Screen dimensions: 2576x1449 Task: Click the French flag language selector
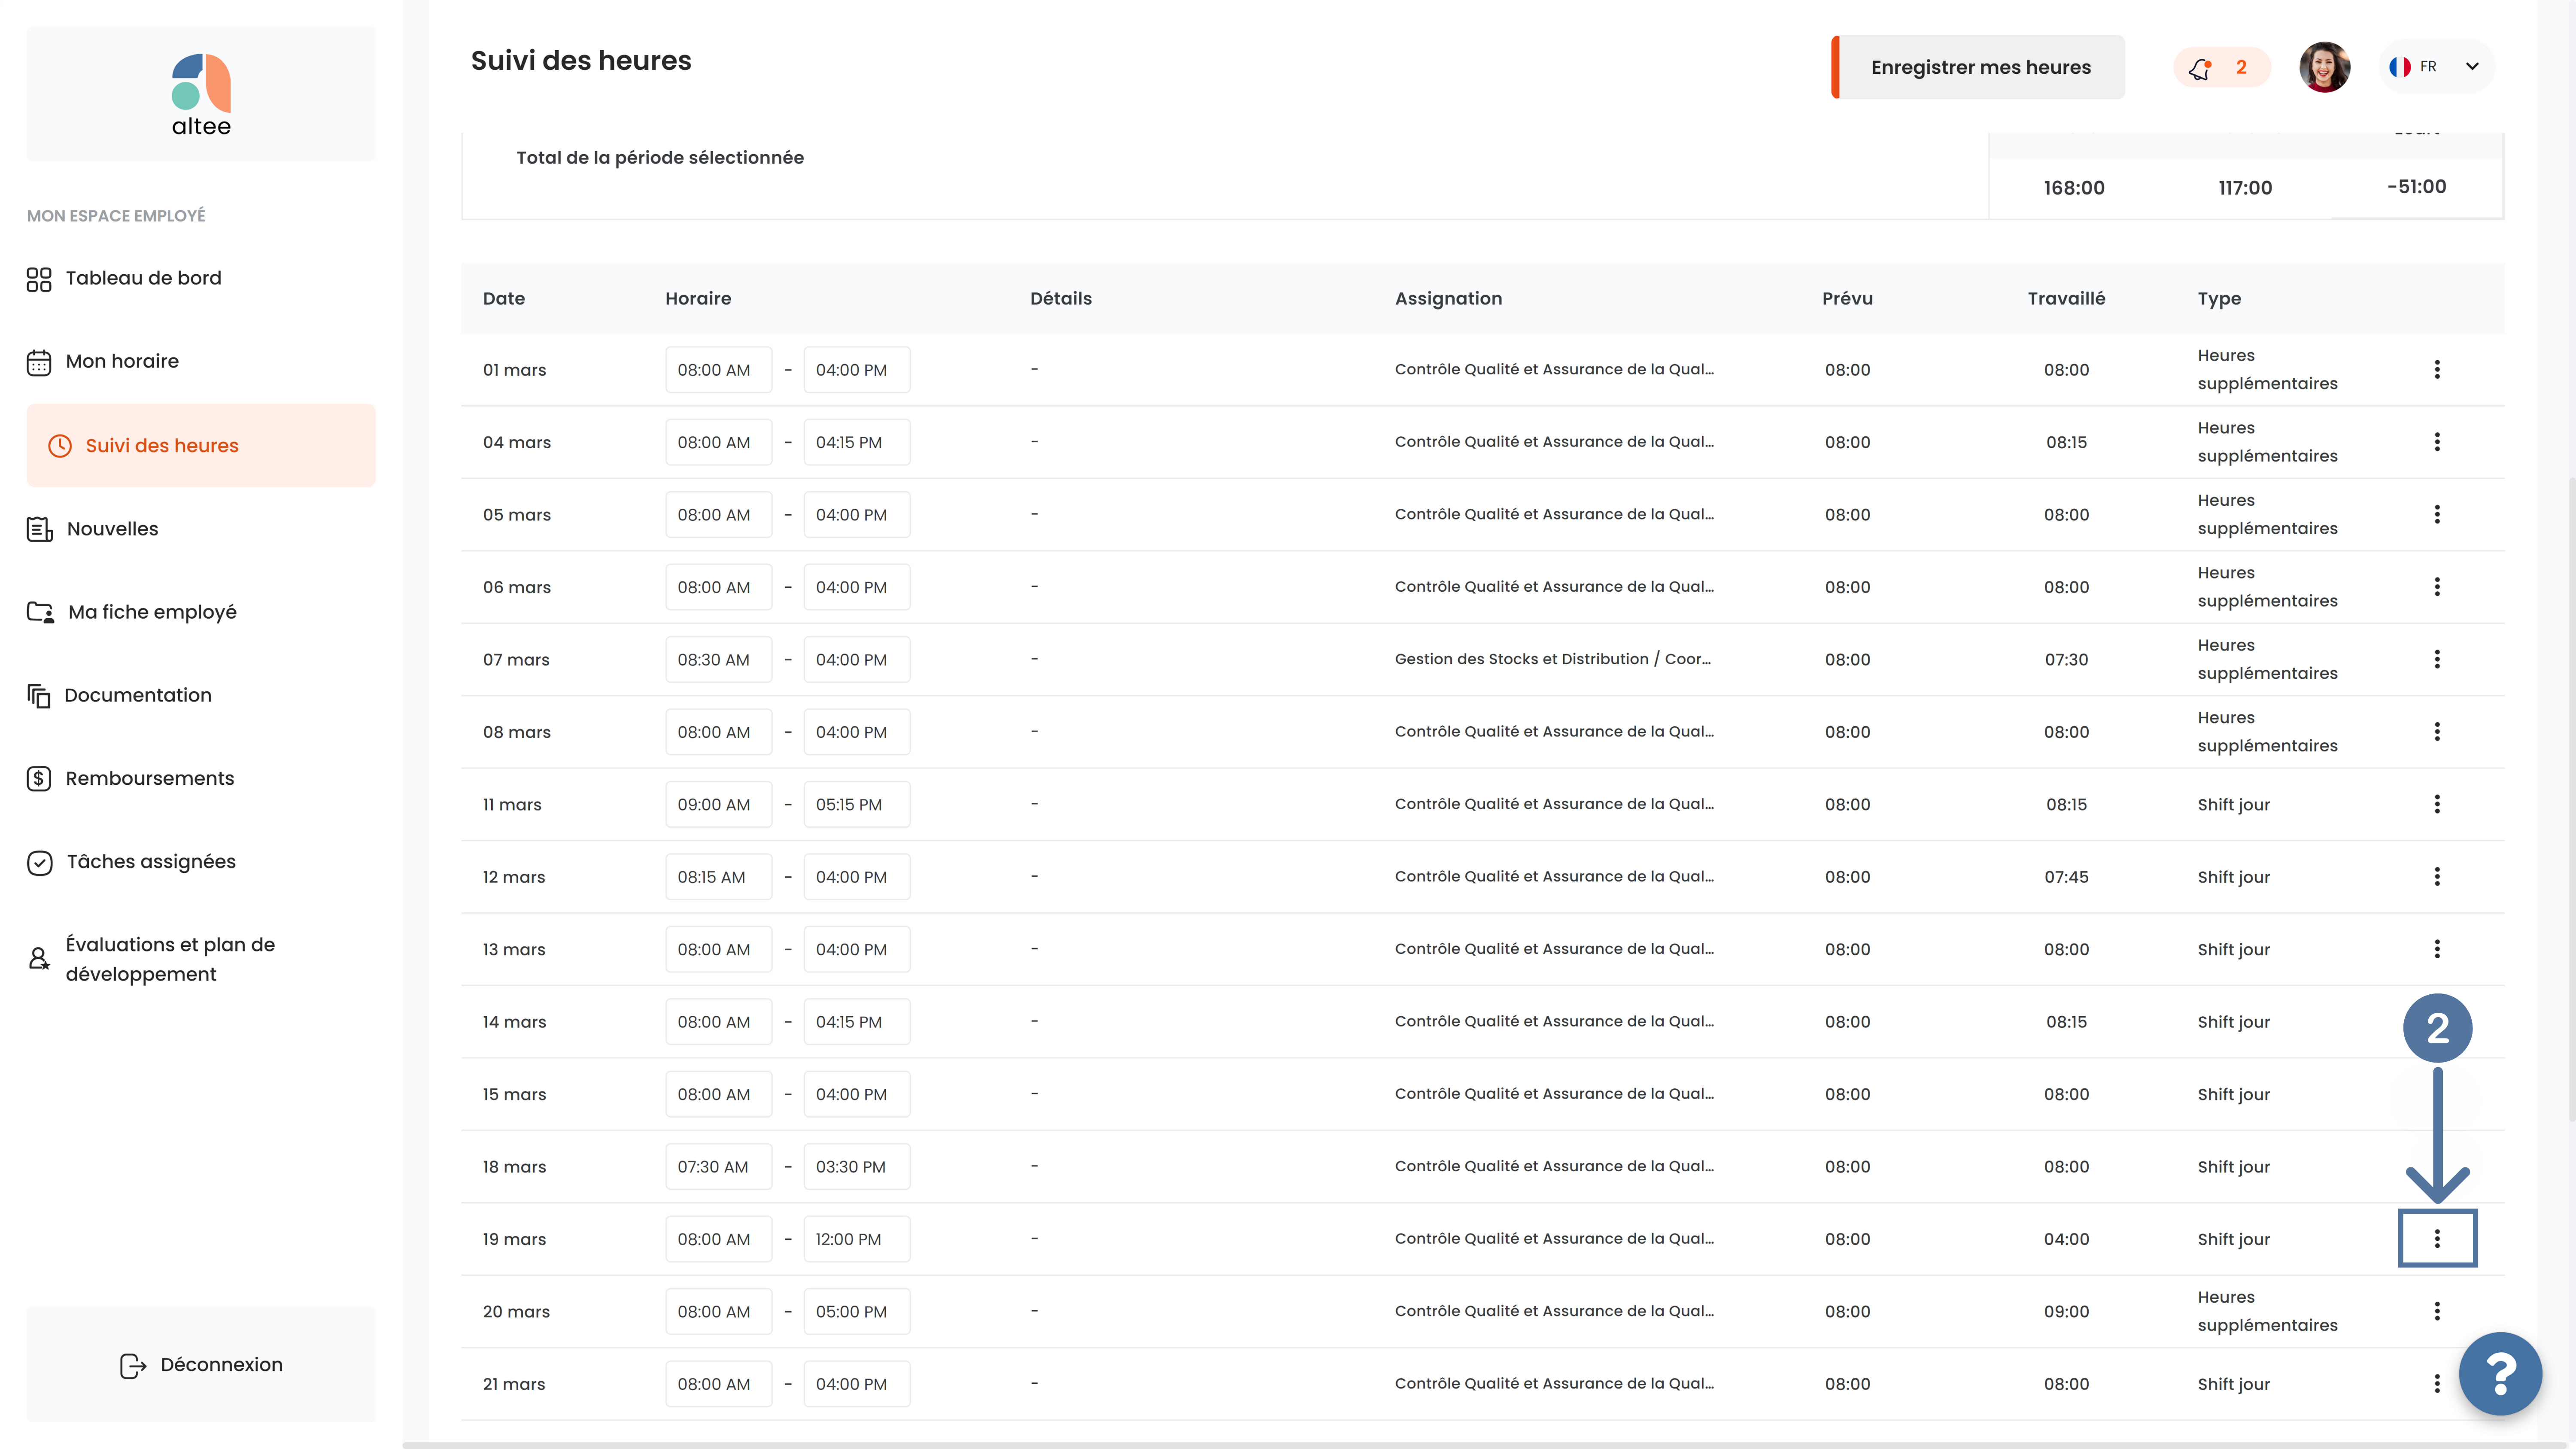click(2400, 67)
